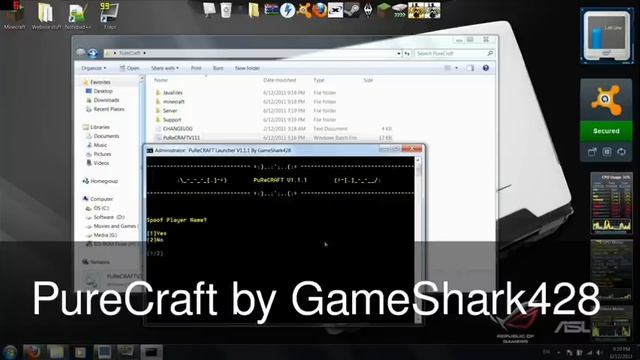Click the Avast gadget open-window icon

592,152
